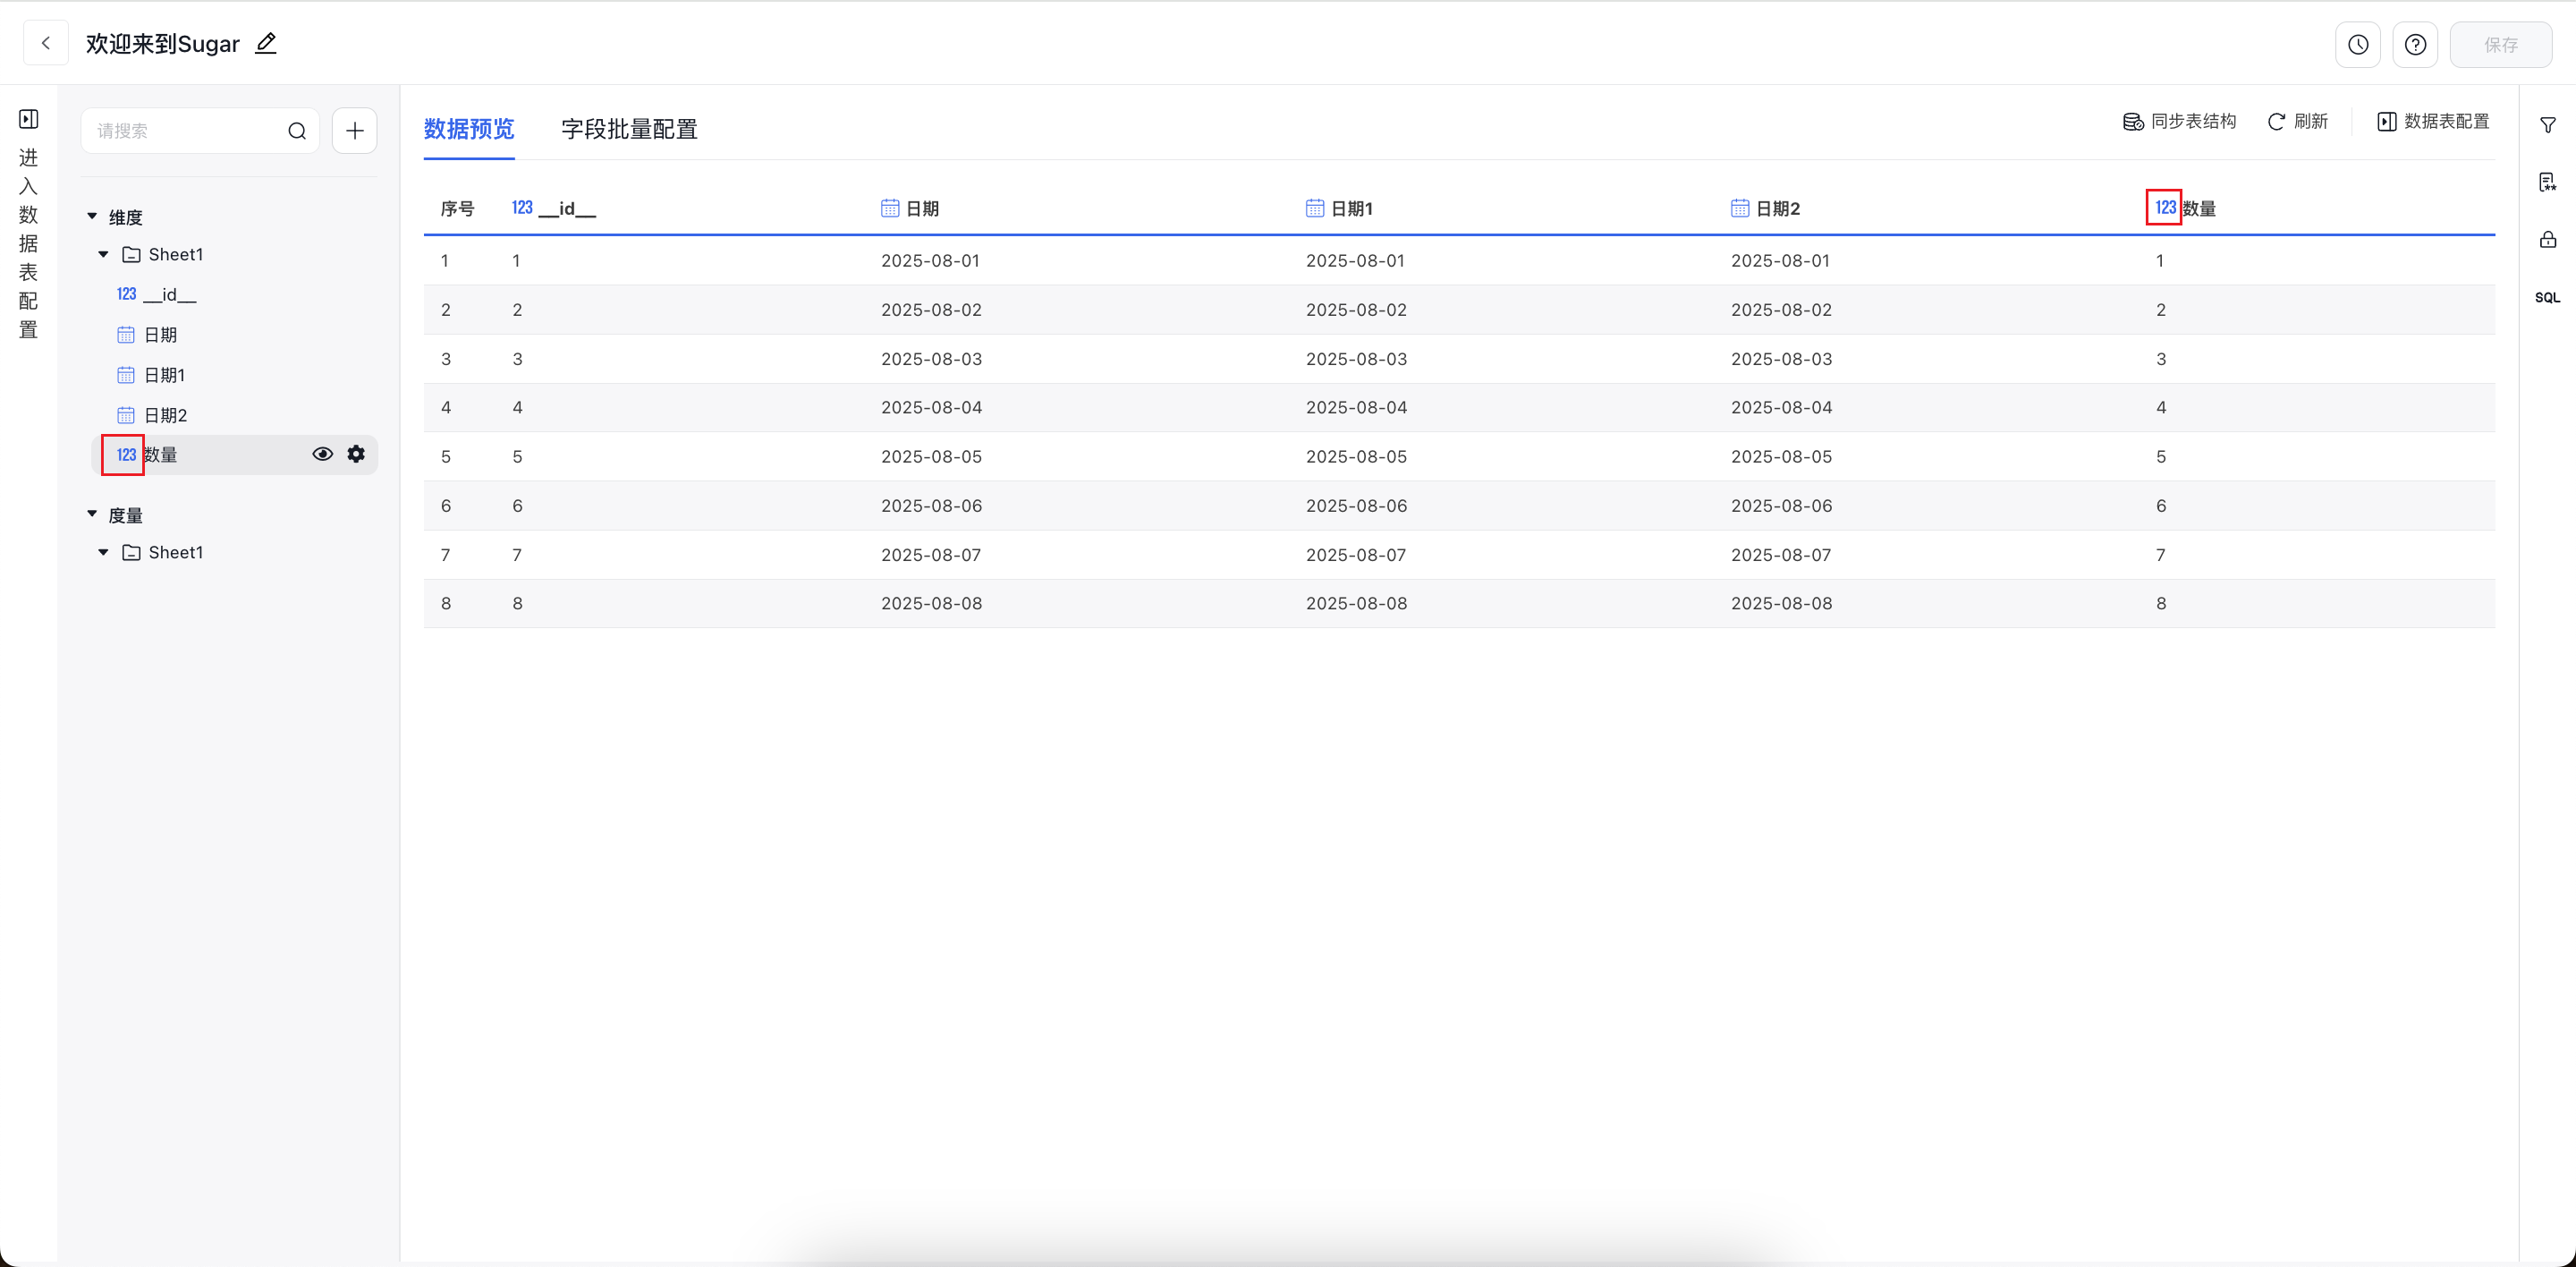Open the help question mark icon
Image resolution: width=2576 pixels, height=1267 pixels.
[x=2415, y=44]
